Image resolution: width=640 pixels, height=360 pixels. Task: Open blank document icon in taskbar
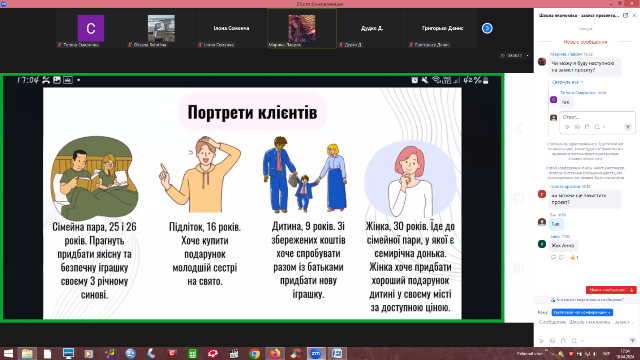click(47, 353)
